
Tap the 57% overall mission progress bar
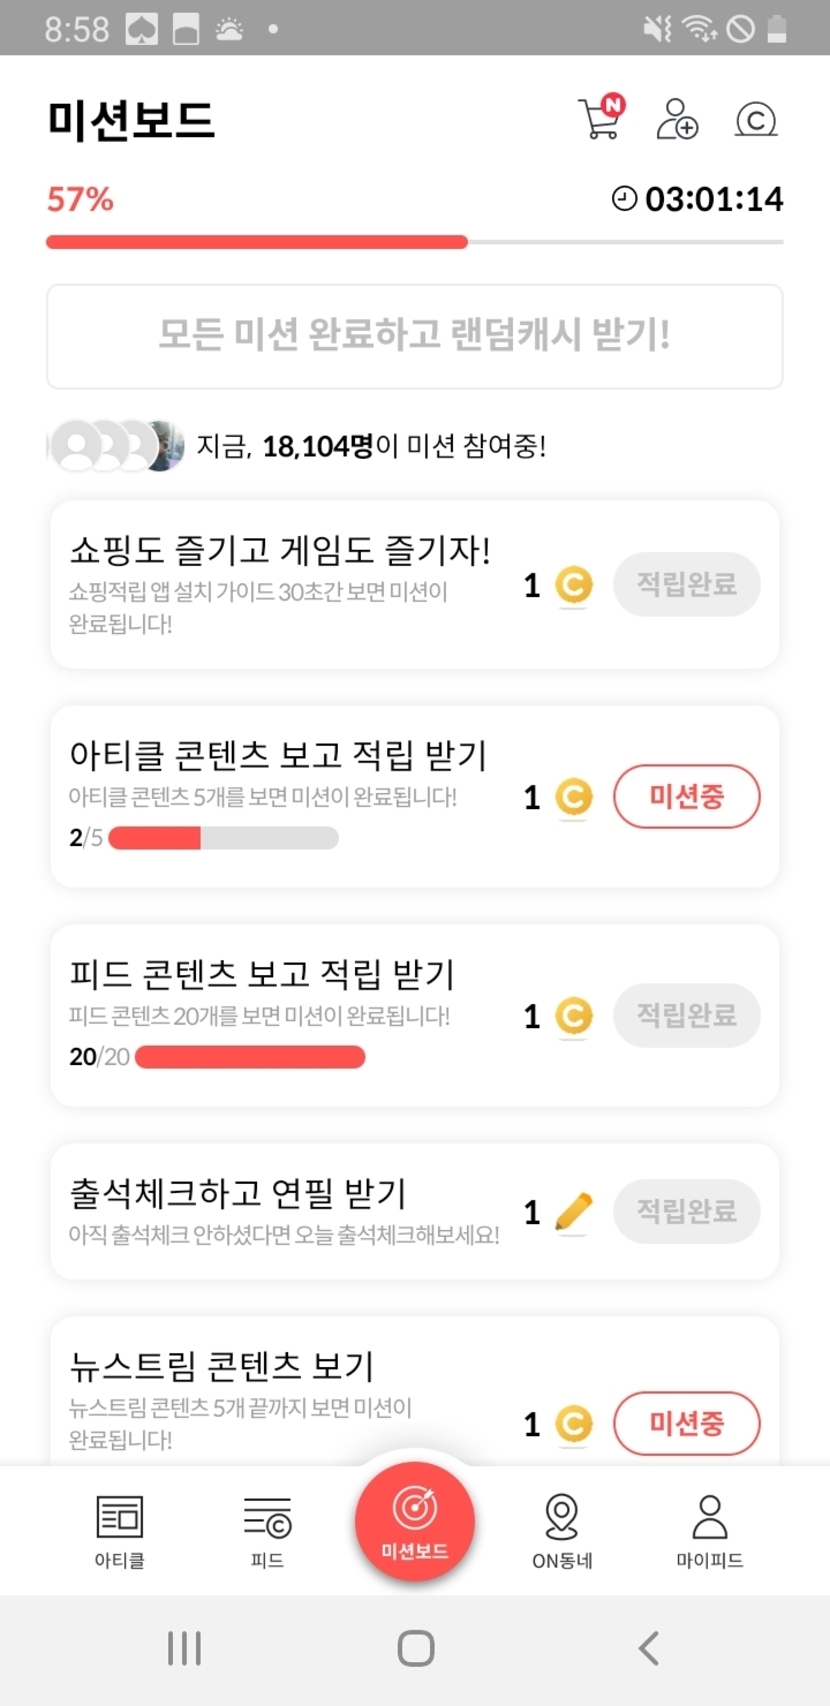pos(415,242)
